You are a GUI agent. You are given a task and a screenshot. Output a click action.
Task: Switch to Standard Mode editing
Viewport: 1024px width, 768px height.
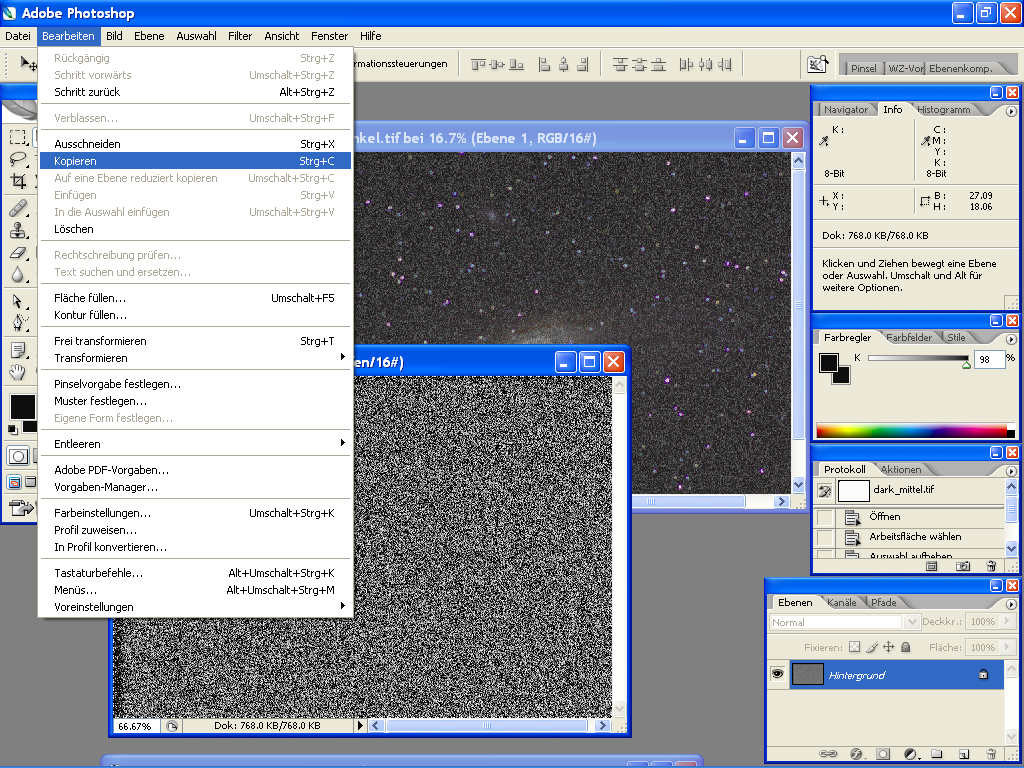(18, 456)
